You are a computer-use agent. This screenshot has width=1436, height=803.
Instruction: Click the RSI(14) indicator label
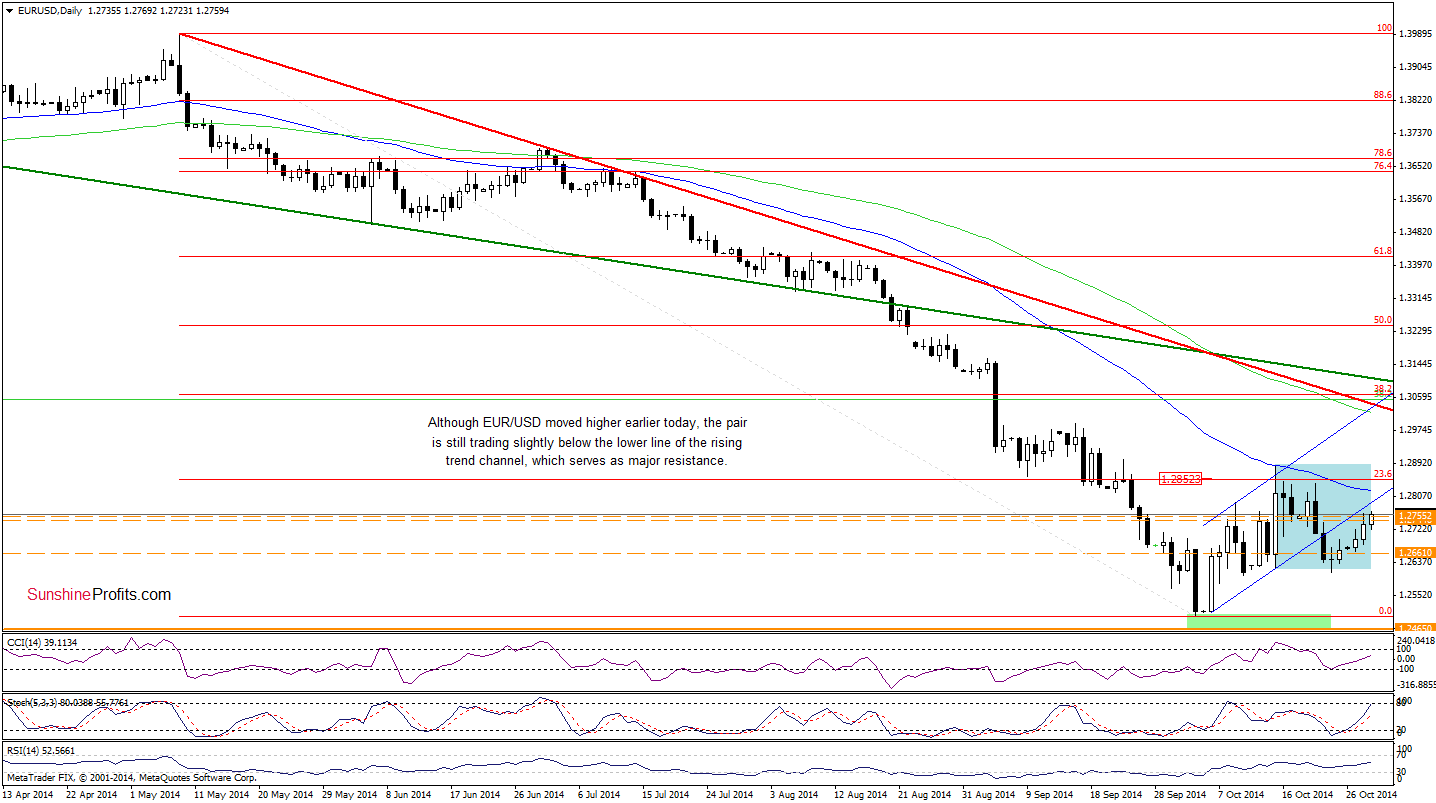tap(40, 750)
